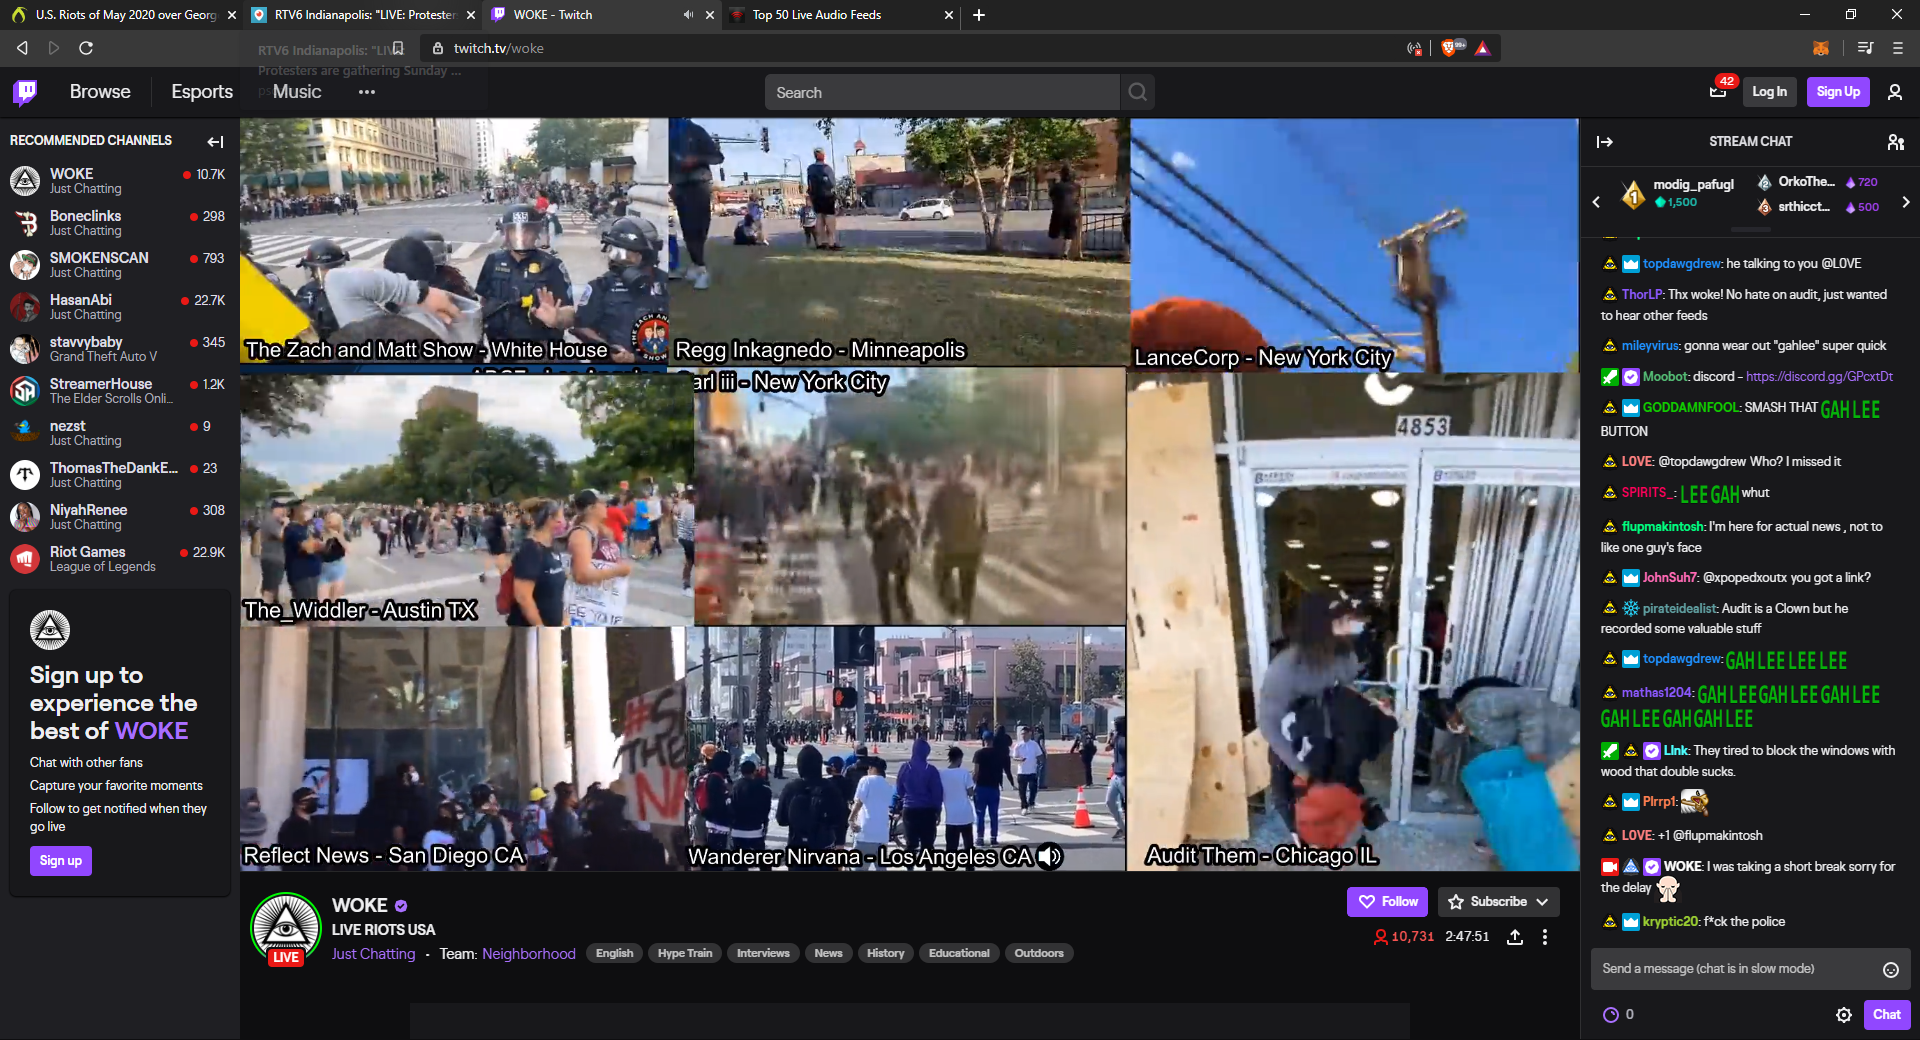Open stream options three-dot menu
This screenshot has width=1920, height=1040.
[x=1545, y=937]
